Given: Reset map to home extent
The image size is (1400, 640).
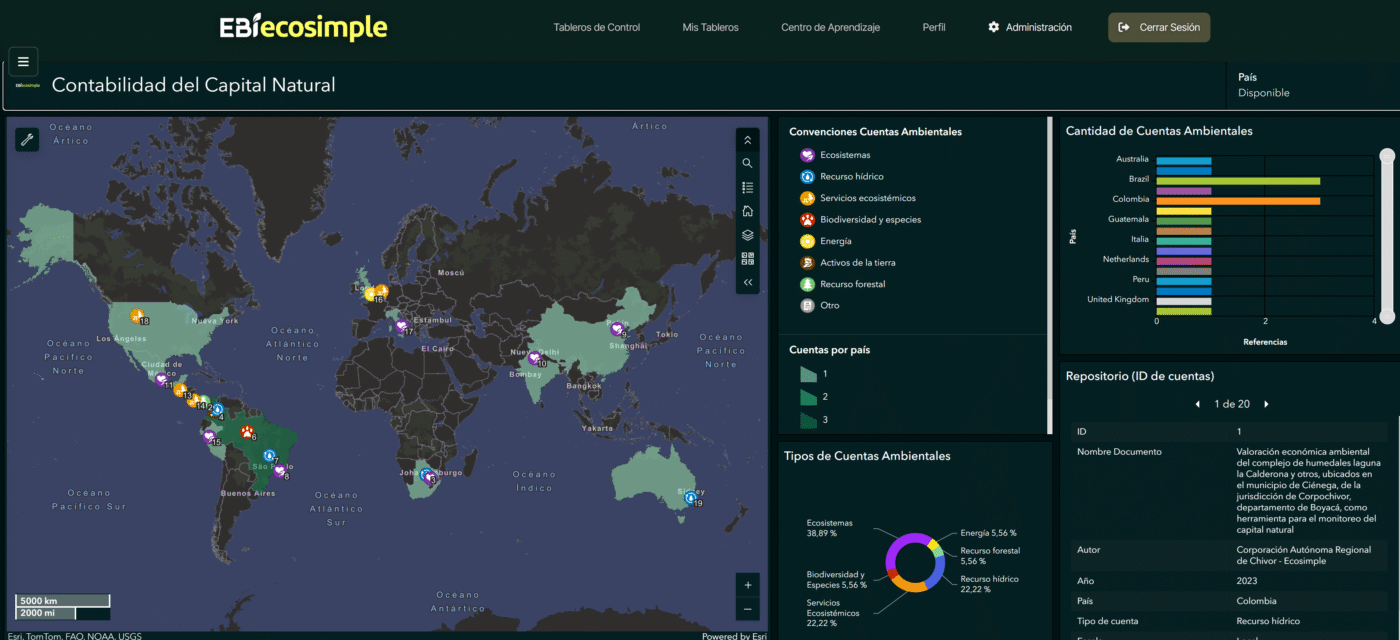Looking at the screenshot, I should coord(747,211).
